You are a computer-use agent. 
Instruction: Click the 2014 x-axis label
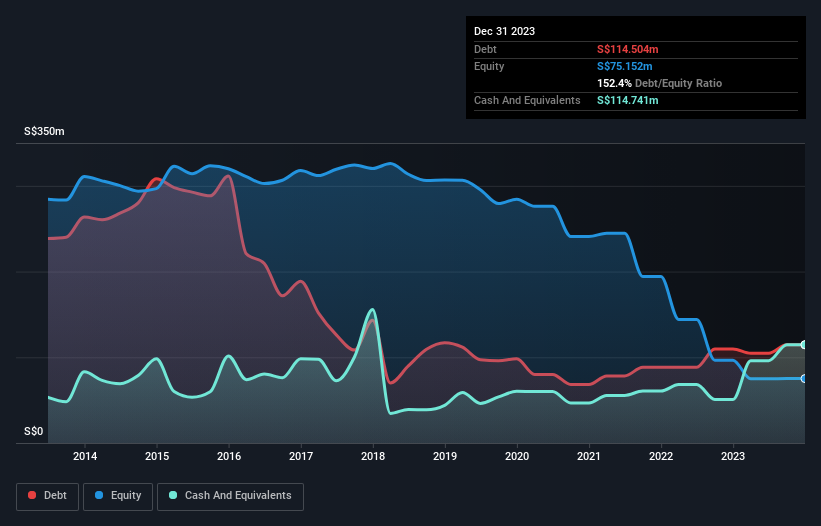coord(85,456)
